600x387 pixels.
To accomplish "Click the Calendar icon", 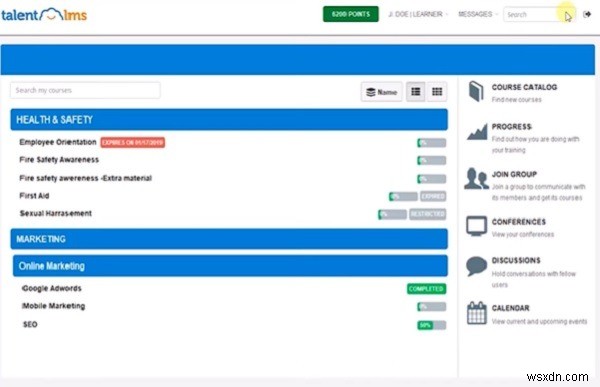I will (476, 313).
